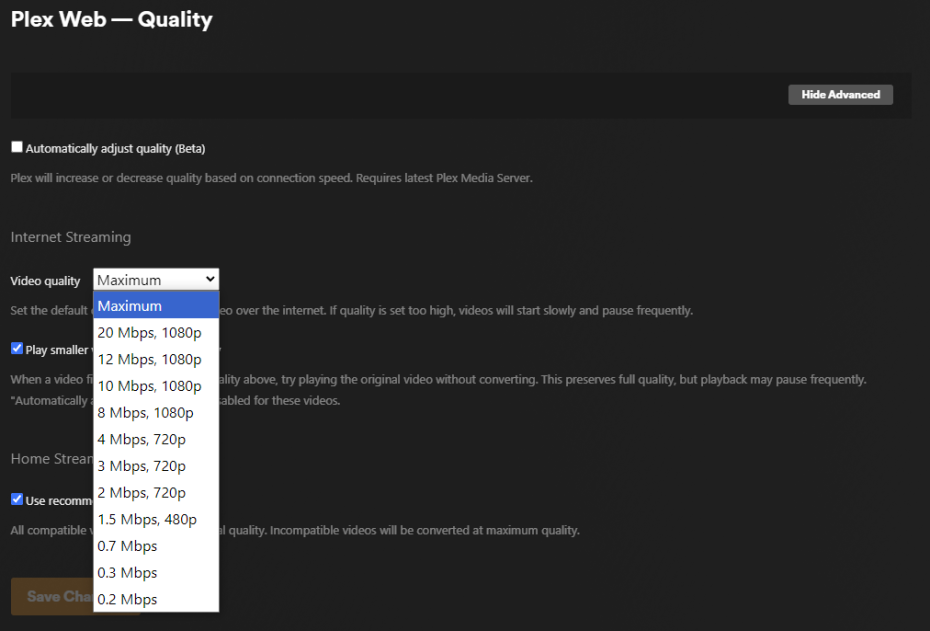Enable Automatically adjust quality checkbox
Image resolution: width=930 pixels, height=631 pixels.
coord(17,147)
